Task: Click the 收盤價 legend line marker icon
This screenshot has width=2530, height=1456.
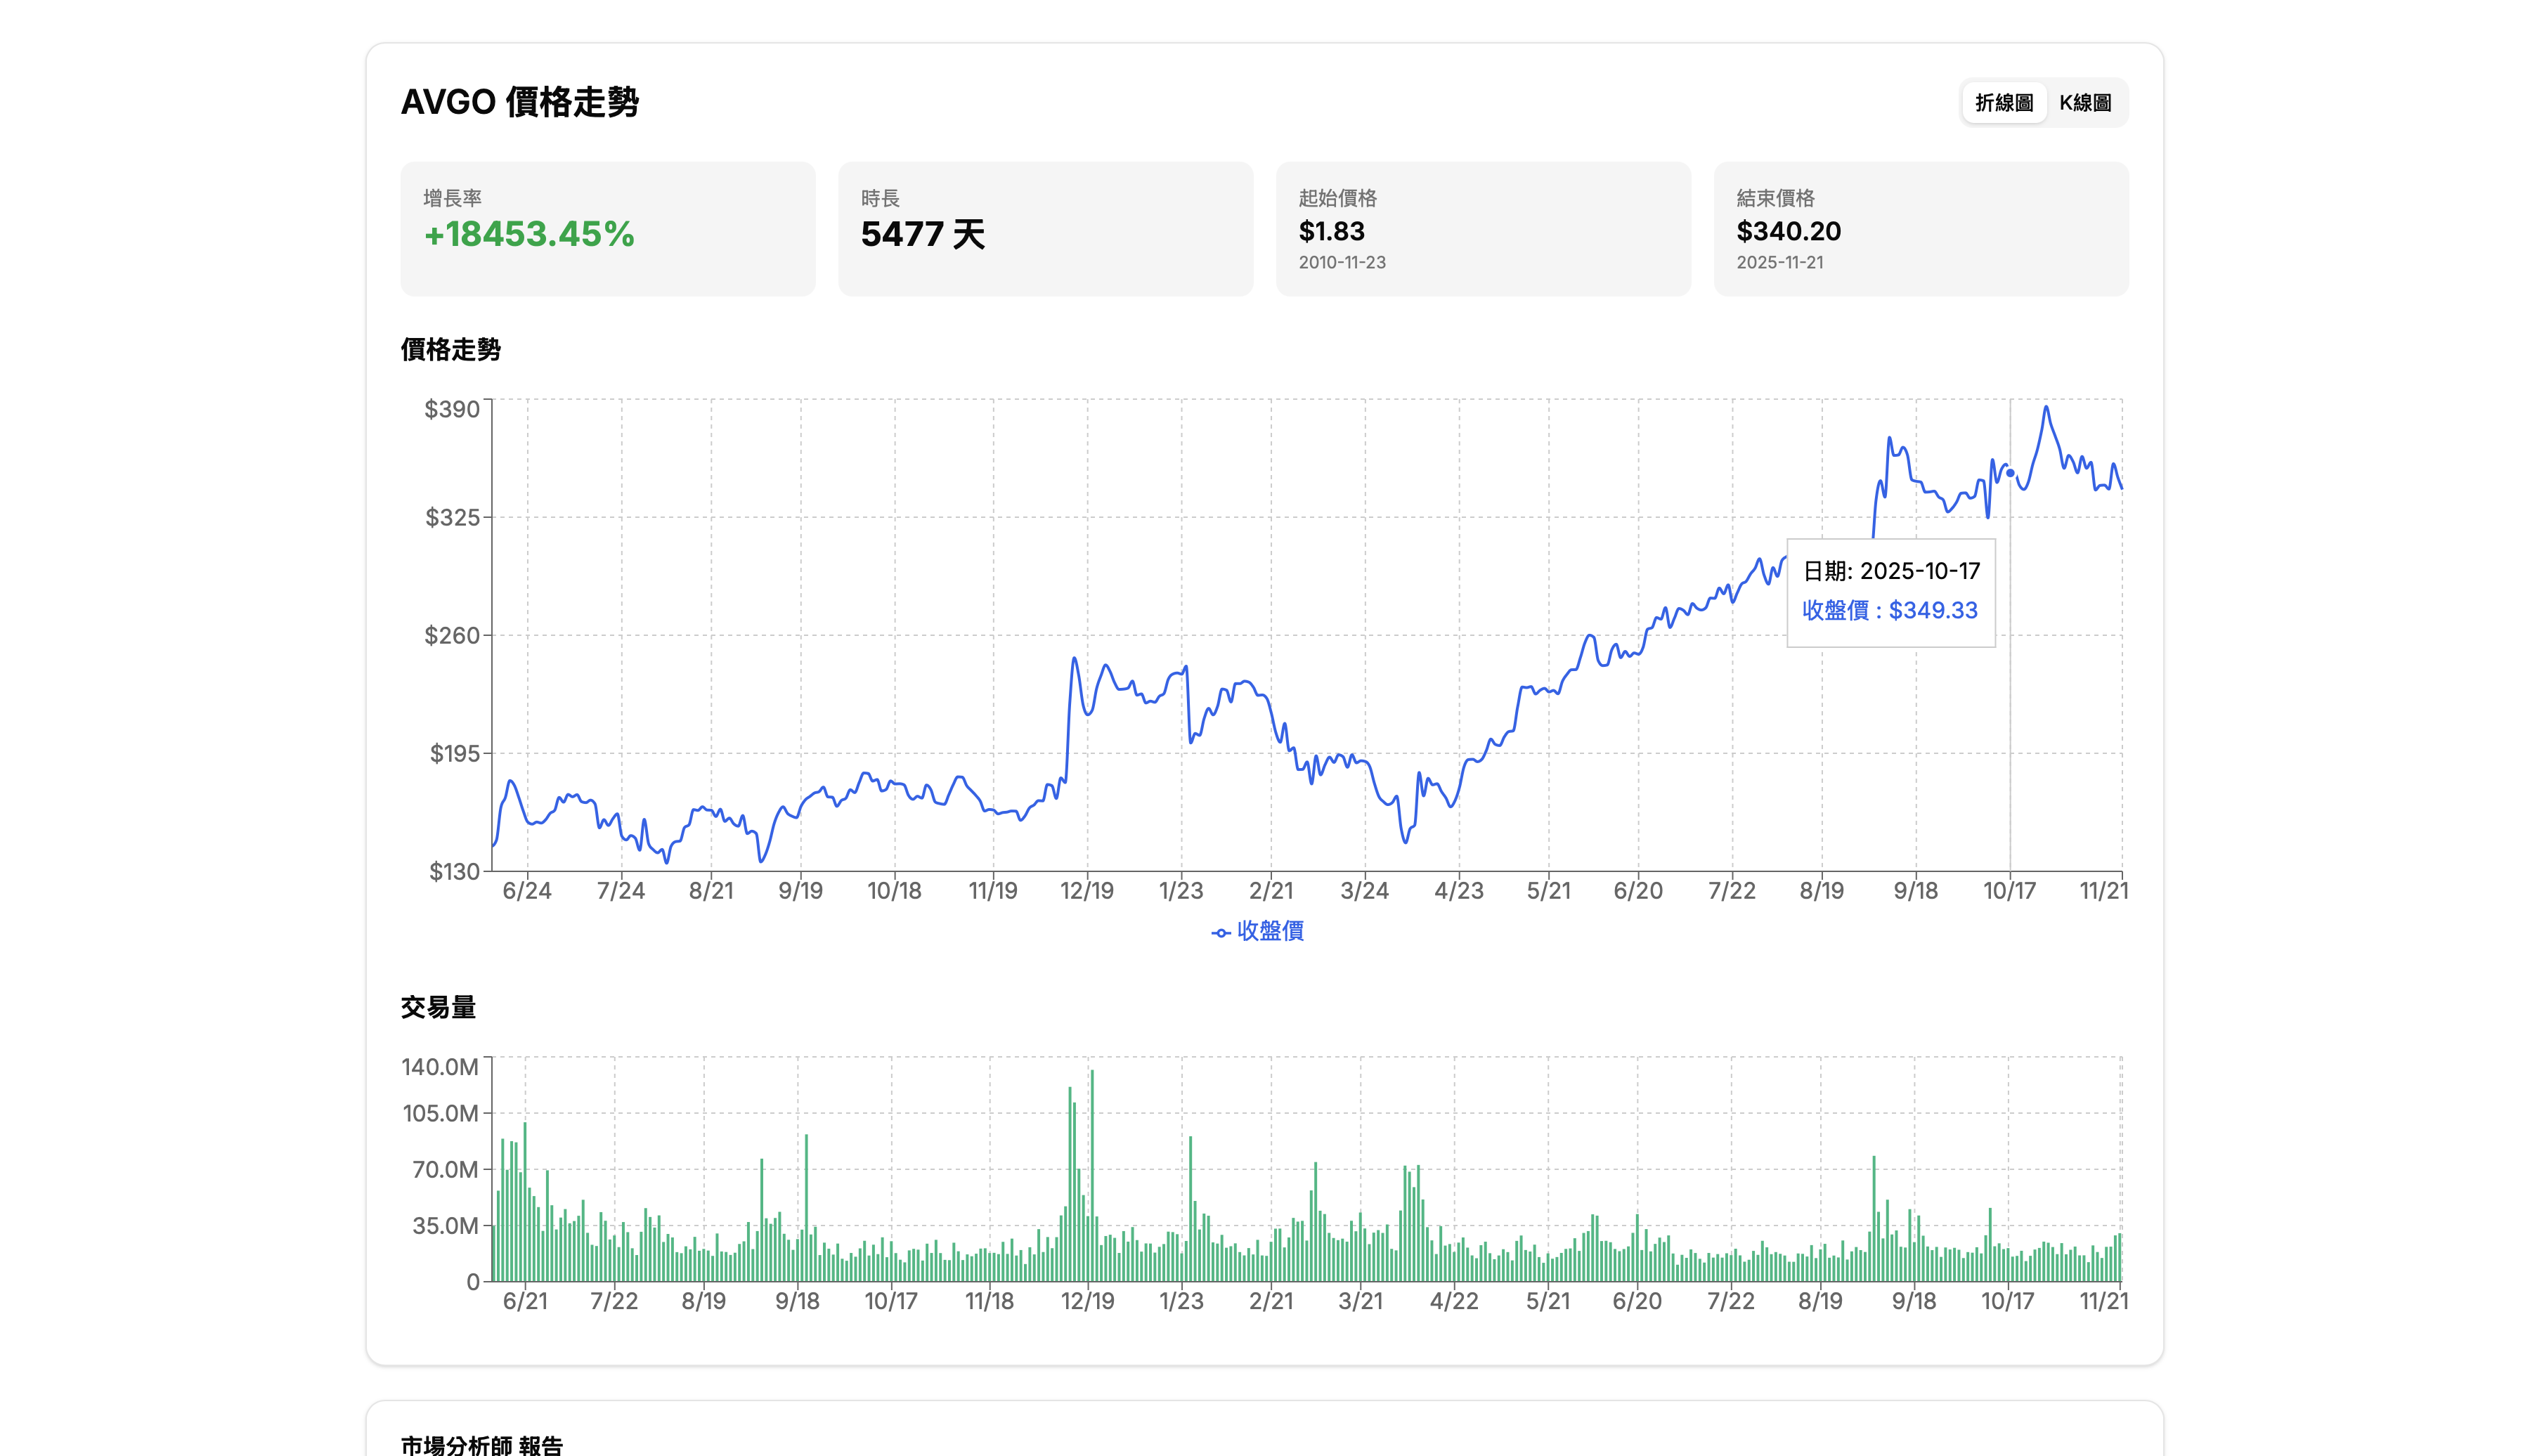Action: [1221, 933]
